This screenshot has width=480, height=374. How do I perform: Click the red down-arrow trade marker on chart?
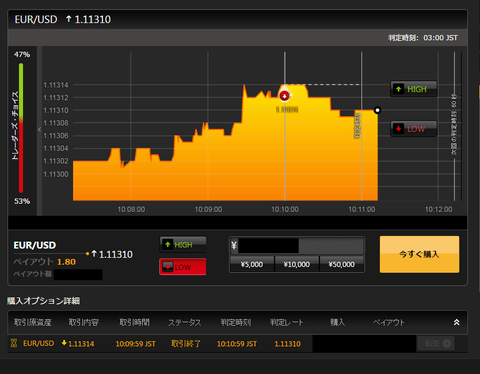click(x=284, y=96)
